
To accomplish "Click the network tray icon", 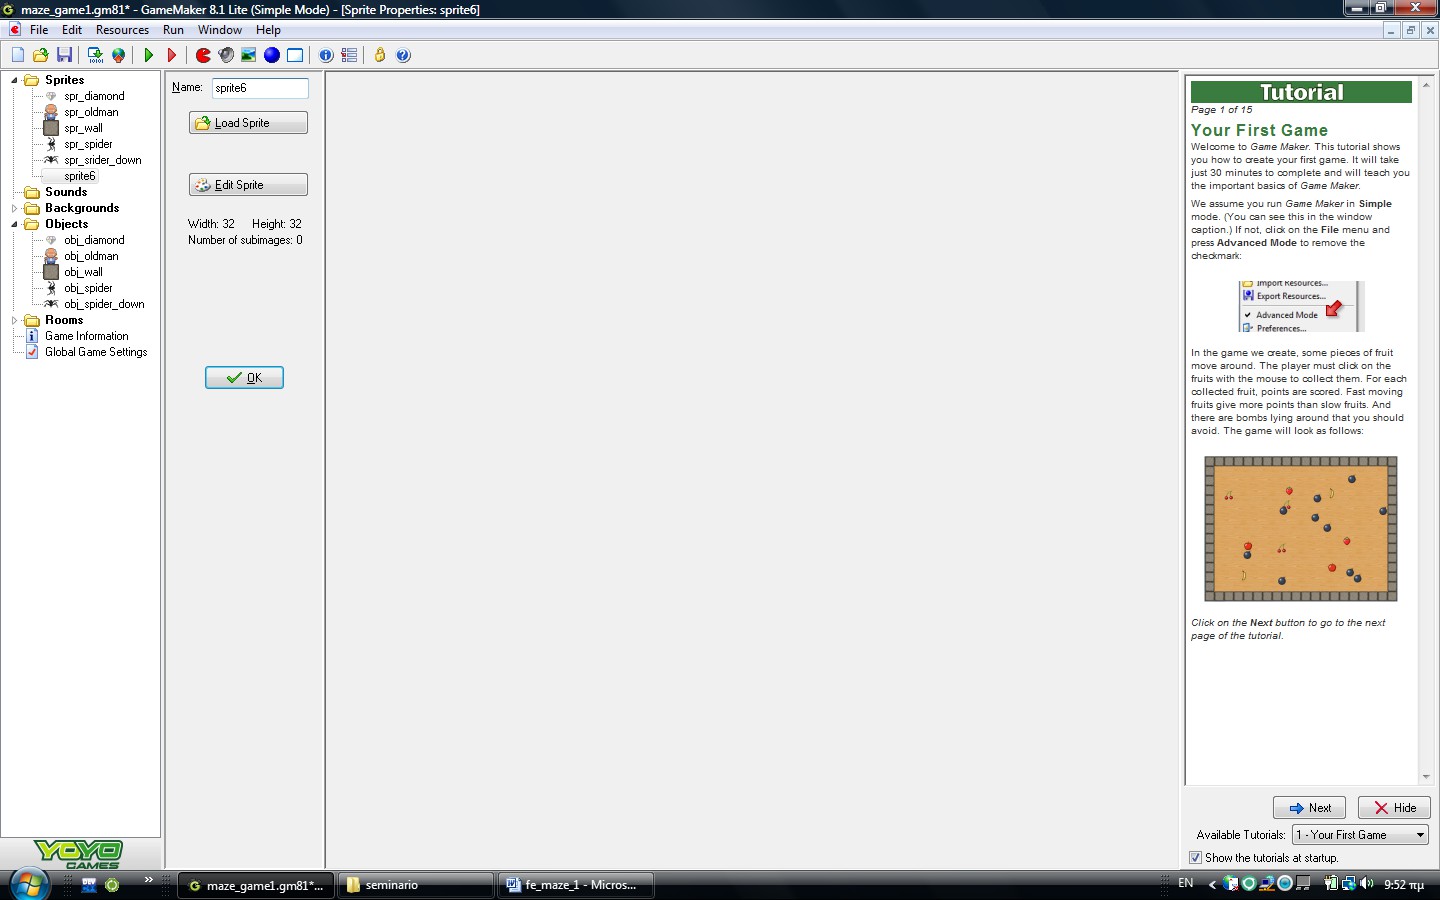I will [x=1349, y=884].
